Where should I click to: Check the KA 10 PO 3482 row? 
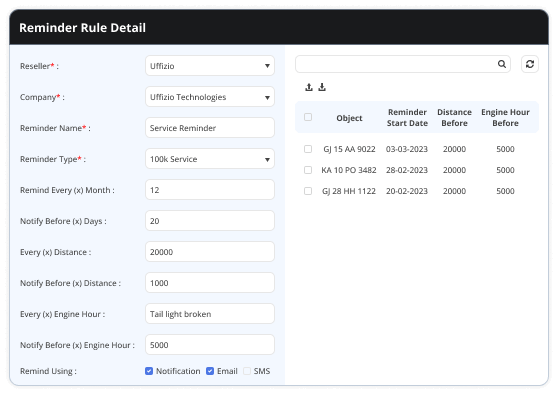tap(308, 170)
